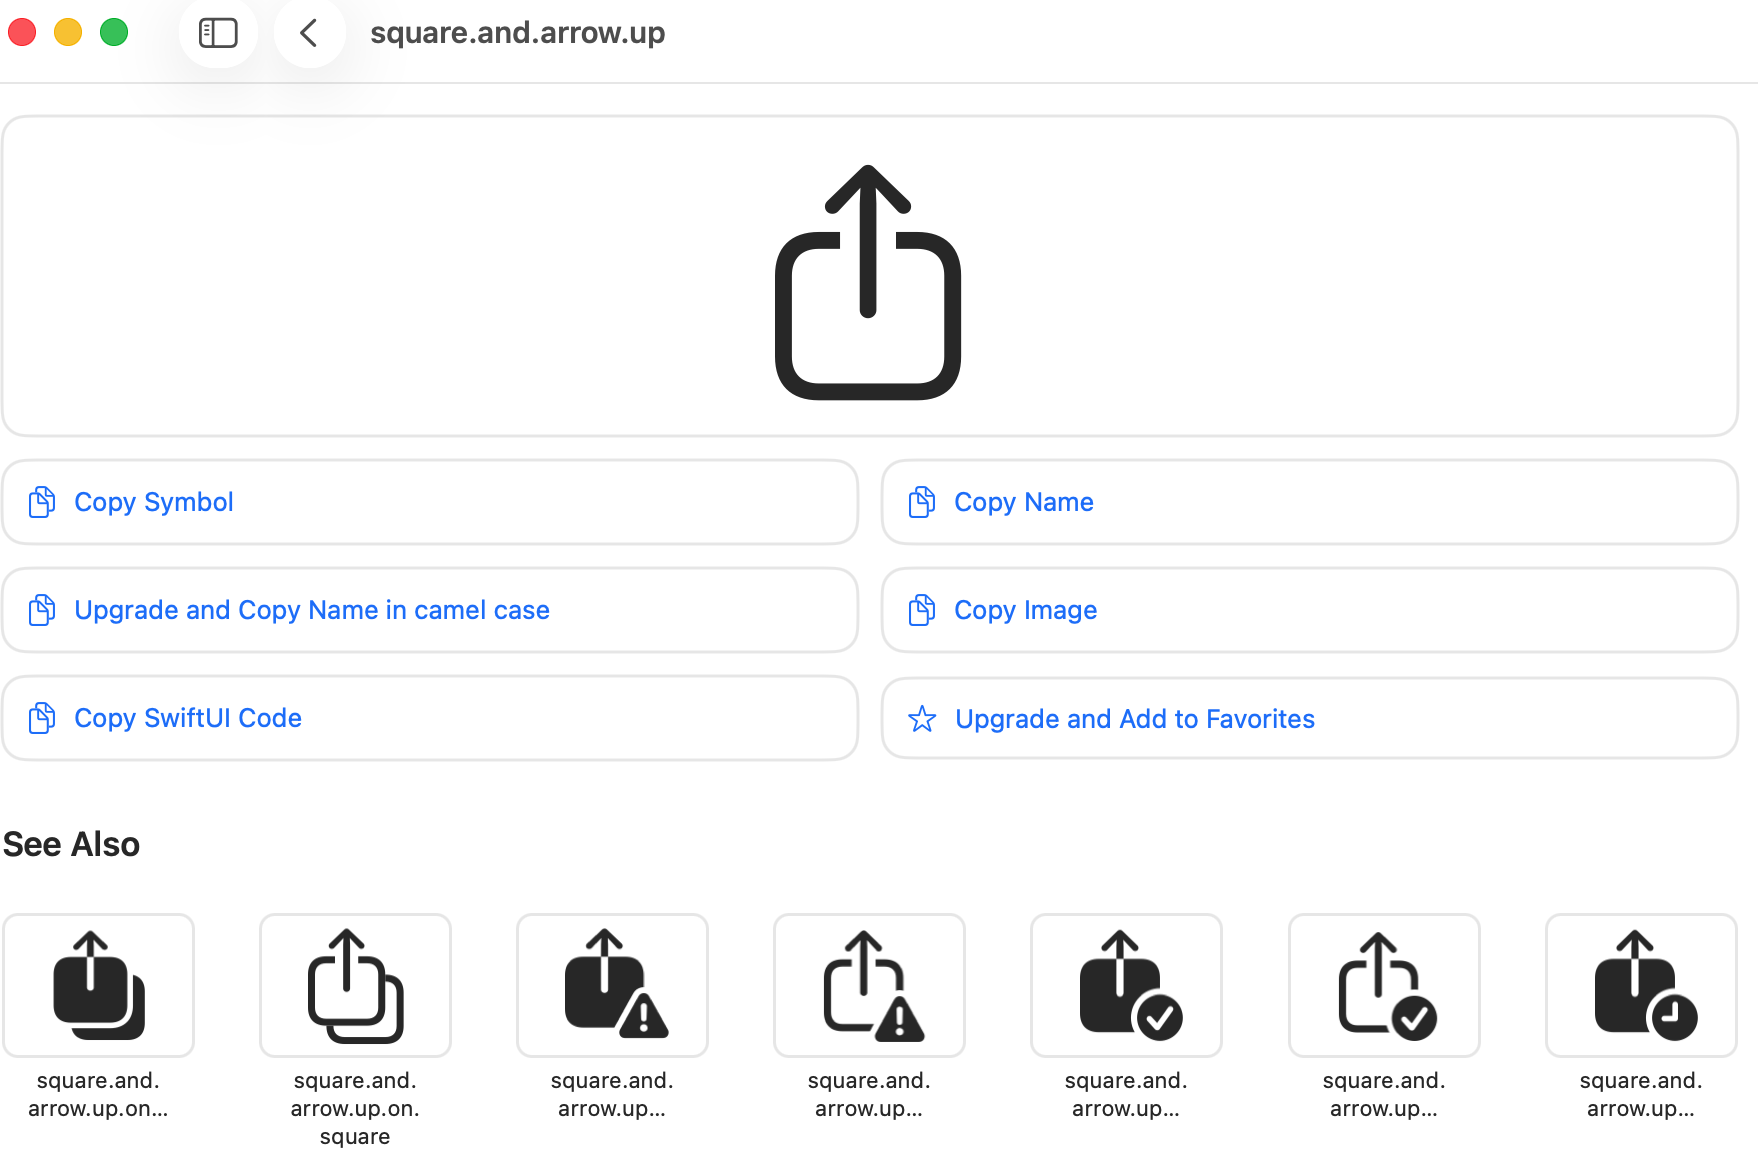
Task: Minimize the window with the yellow button
Action: pyautogui.click(x=68, y=32)
